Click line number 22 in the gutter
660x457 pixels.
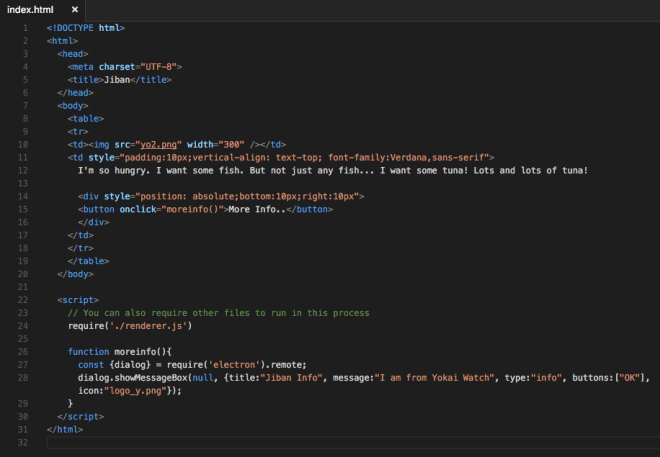(23, 300)
